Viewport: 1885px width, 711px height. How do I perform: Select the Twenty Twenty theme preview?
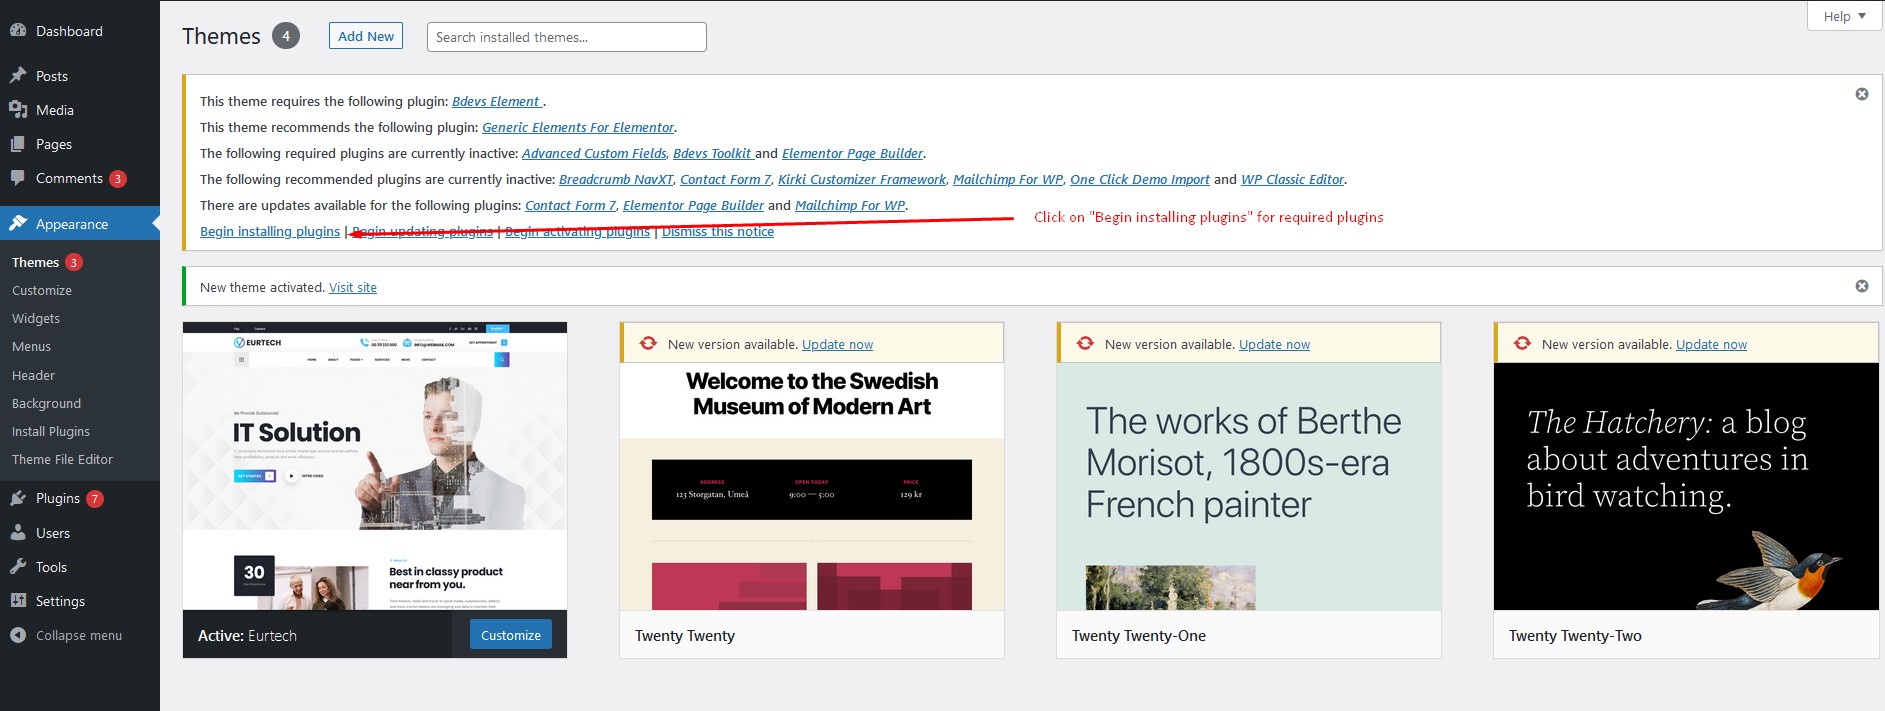coord(812,486)
